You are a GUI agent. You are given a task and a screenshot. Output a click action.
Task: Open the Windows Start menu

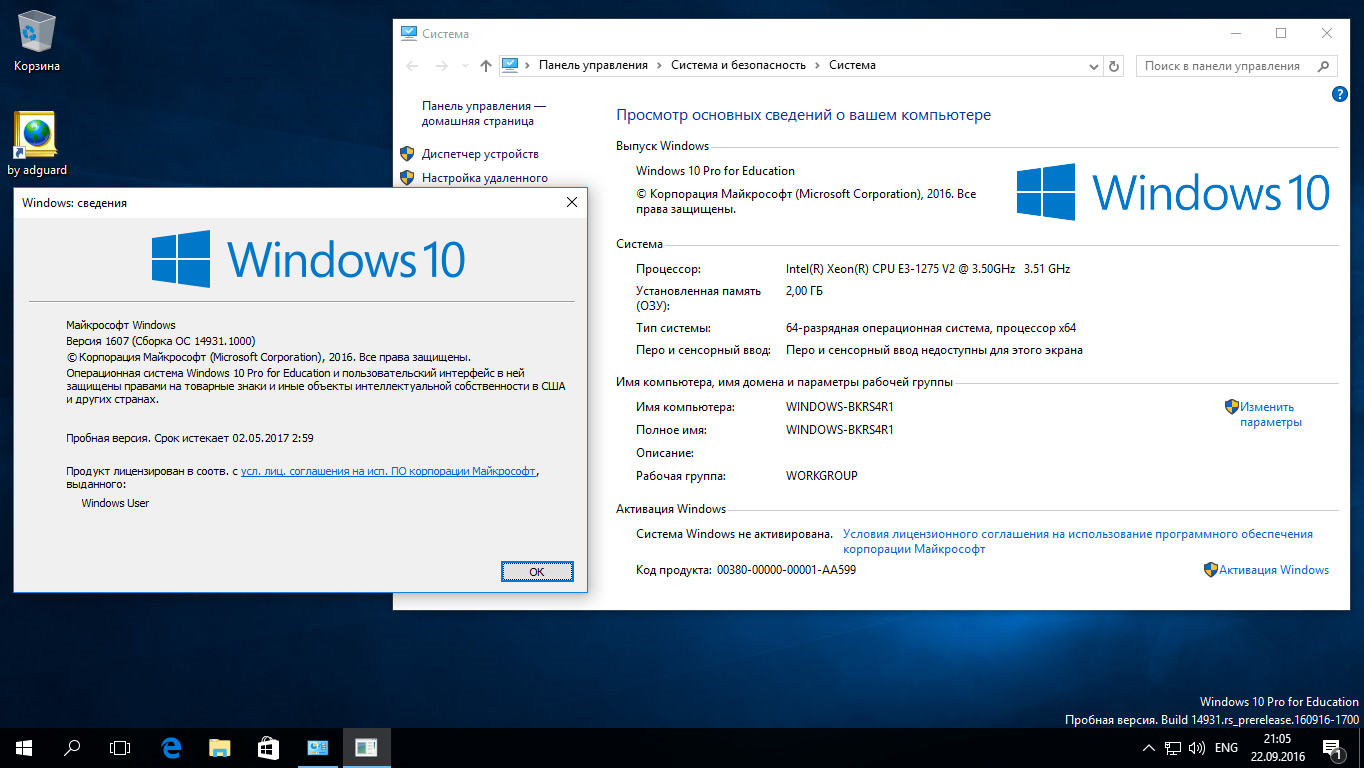point(24,747)
